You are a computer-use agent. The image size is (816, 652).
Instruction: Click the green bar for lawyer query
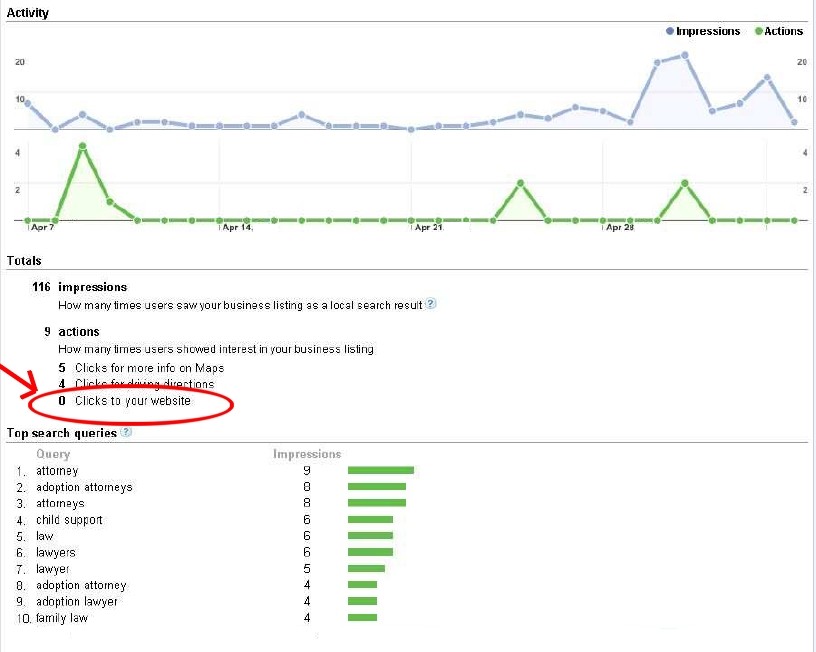[366, 569]
